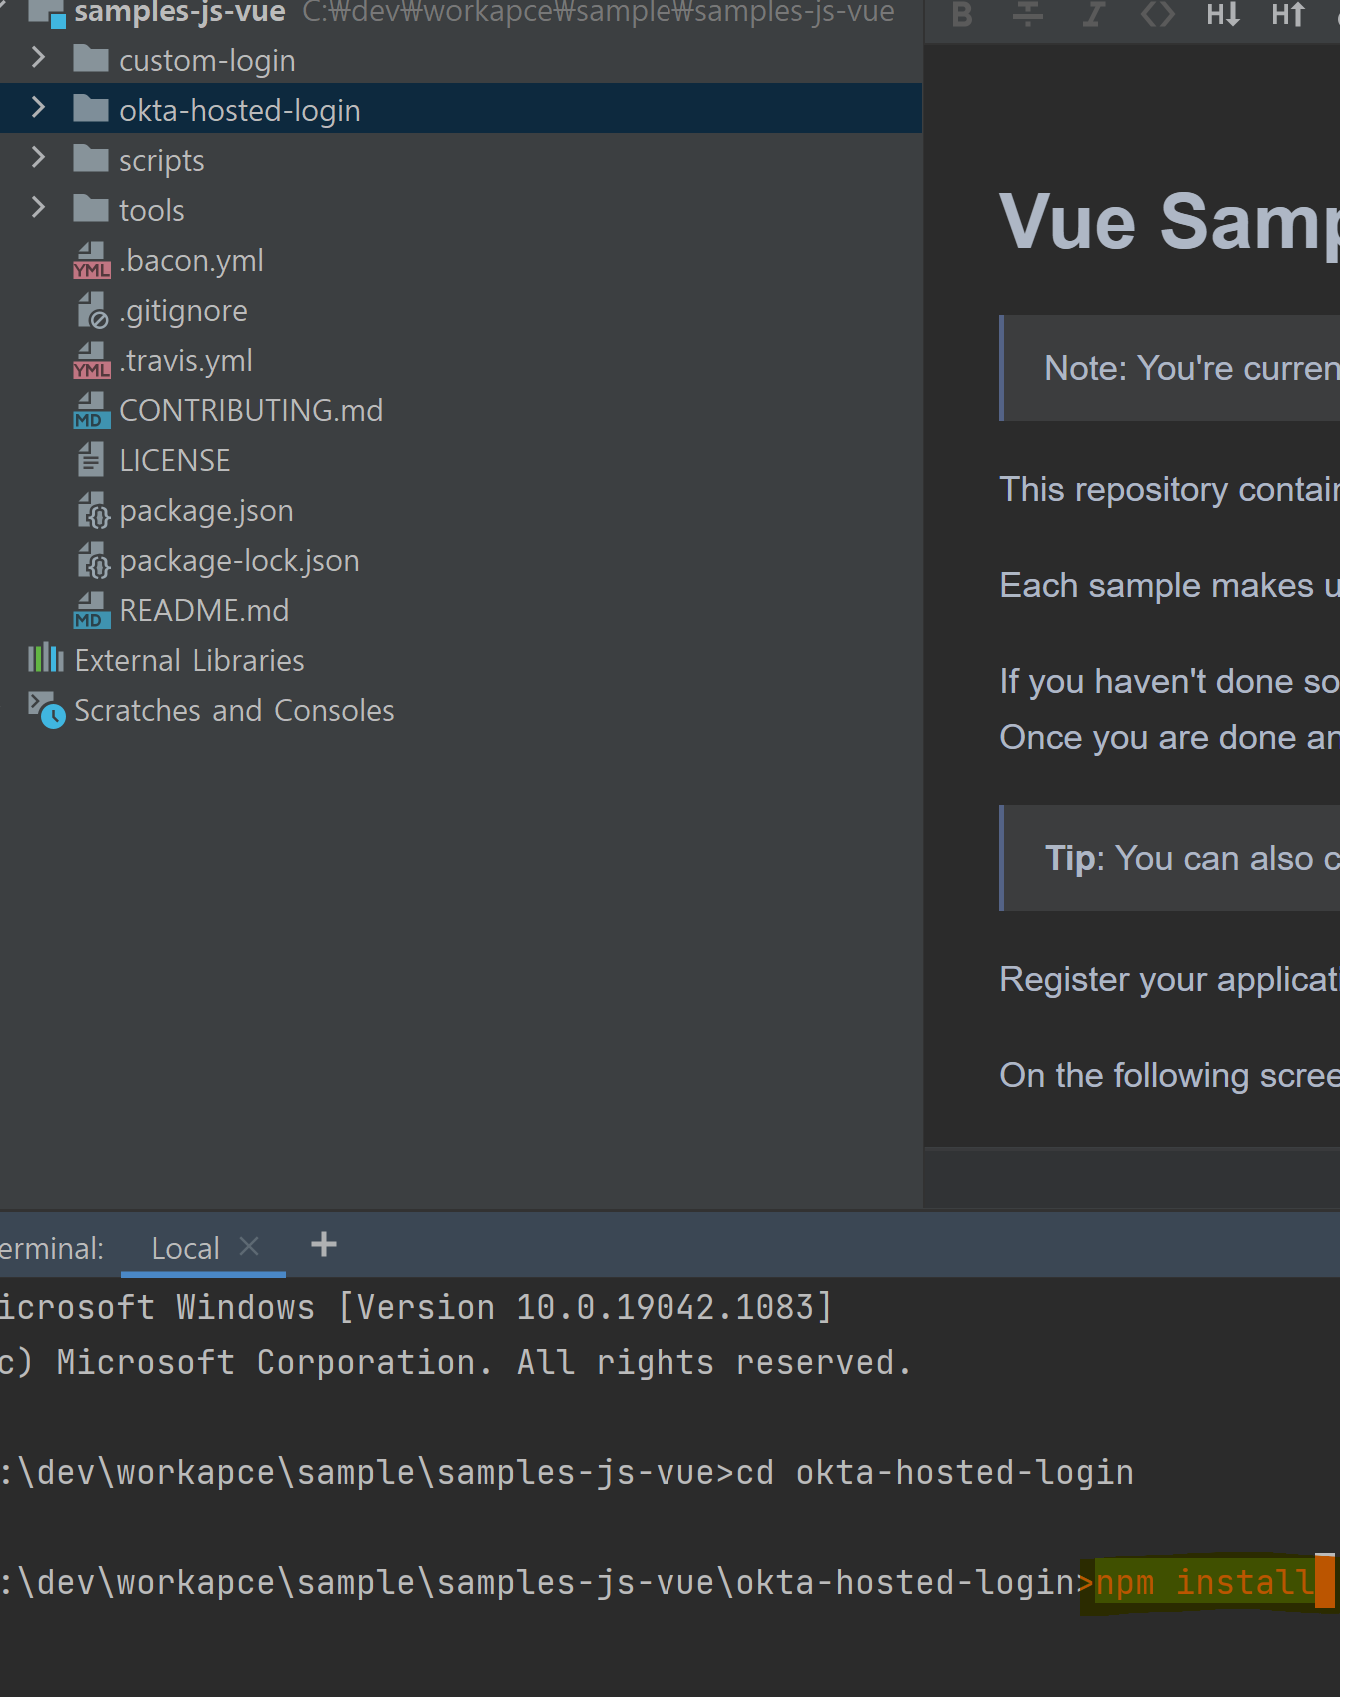Click the .travis.yml YML file icon
Image resolution: width=1349 pixels, height=1697 pixels.
pos(91,361)
